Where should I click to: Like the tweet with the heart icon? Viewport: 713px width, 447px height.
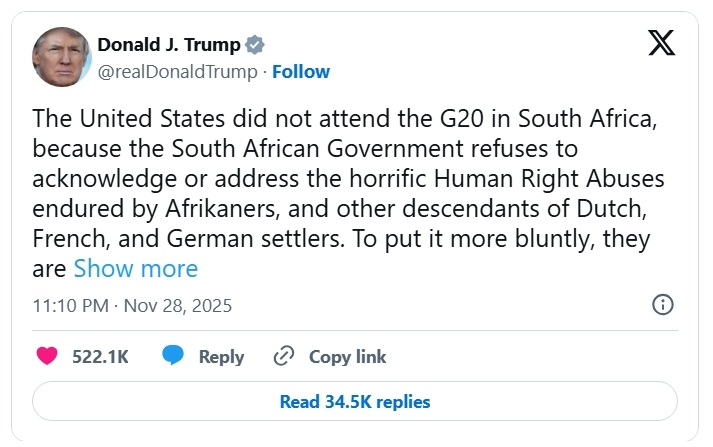[x=47, y=356]
